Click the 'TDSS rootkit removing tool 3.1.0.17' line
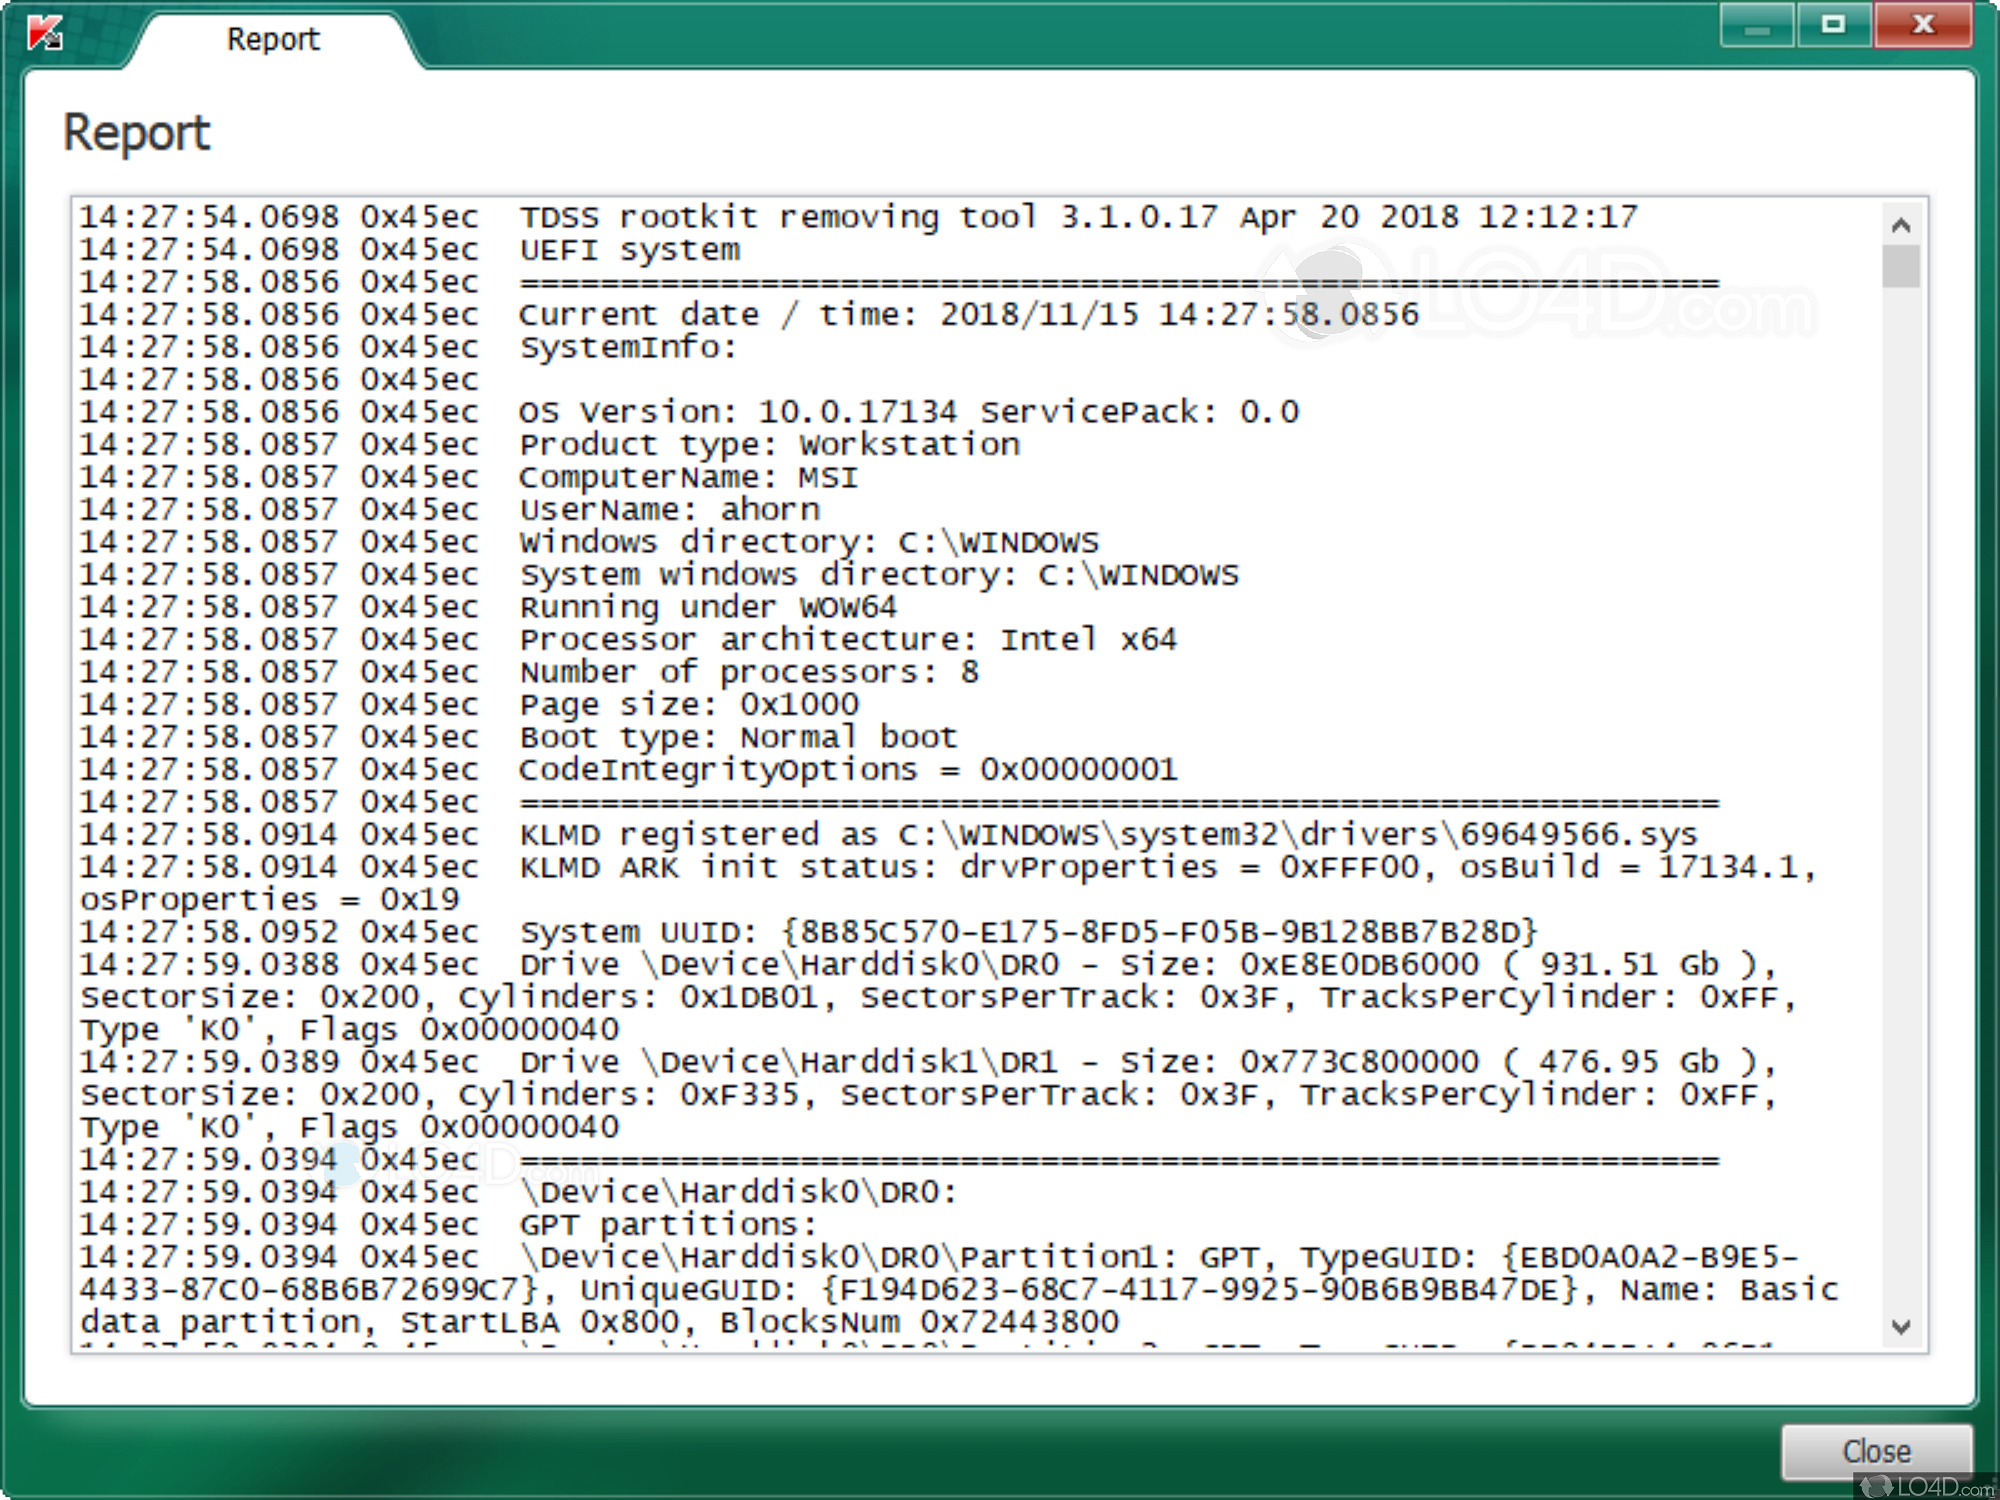The width and height of the screenshot is (2000, 1500). 859,217
